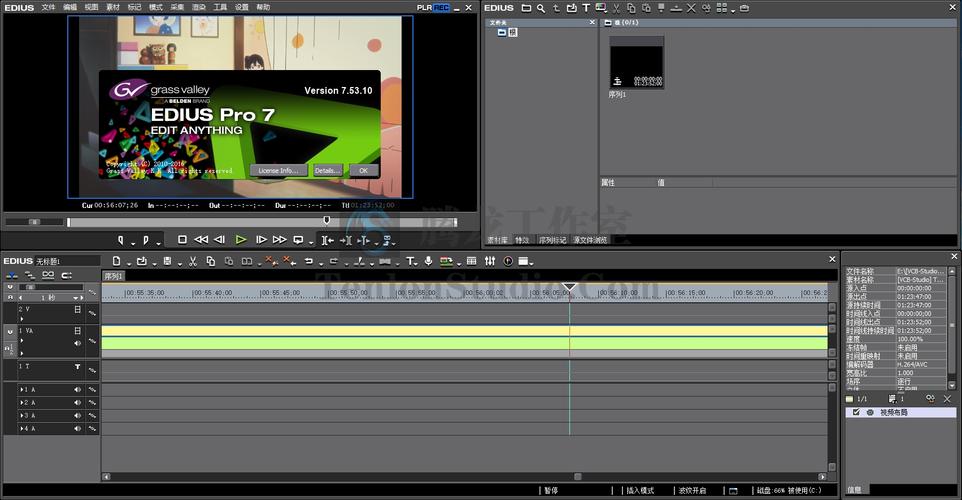
Task: Click the Add Title T icon in bin toolbar
Action: (x=585, y=8)
